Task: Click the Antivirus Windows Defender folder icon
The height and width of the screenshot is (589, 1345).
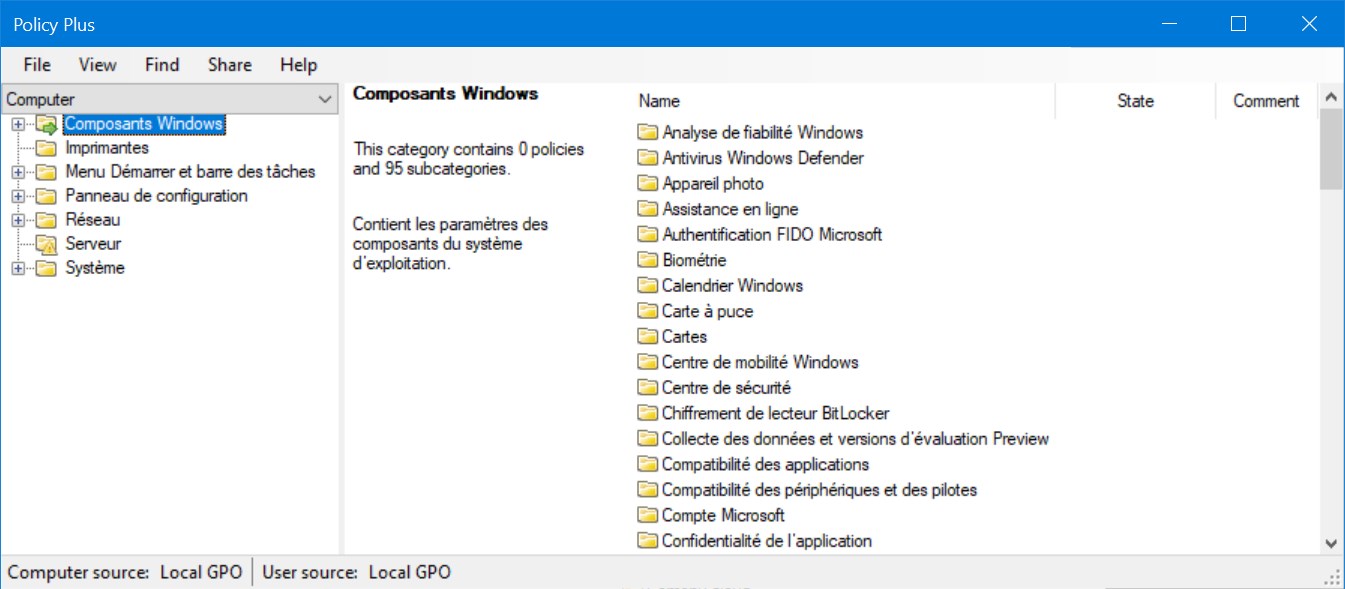Action: [648, 158]
